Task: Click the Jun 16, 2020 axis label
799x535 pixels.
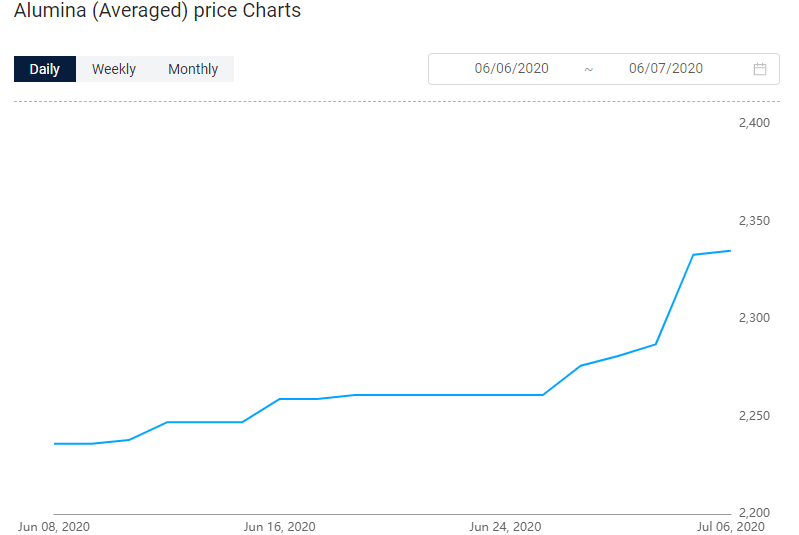Action: click(279, 527)
